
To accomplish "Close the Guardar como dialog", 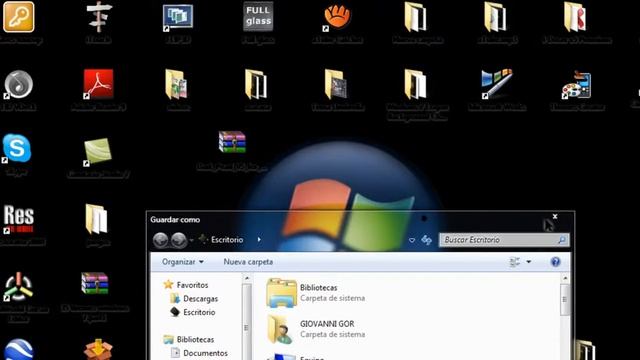I will [555, 216].
